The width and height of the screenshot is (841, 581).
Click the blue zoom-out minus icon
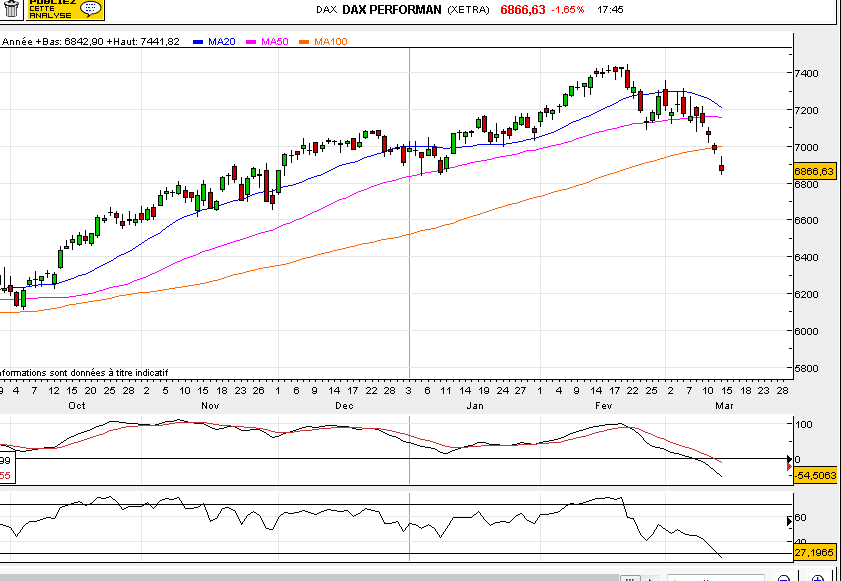[x=784, y=578]
